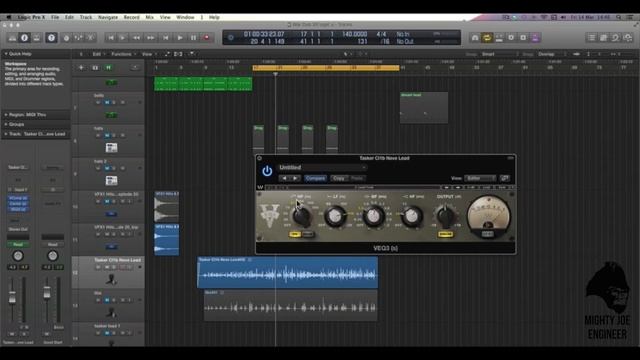Go to next plug-in preset
This screenshot has height=360, width=640.
tap(296, 178)
